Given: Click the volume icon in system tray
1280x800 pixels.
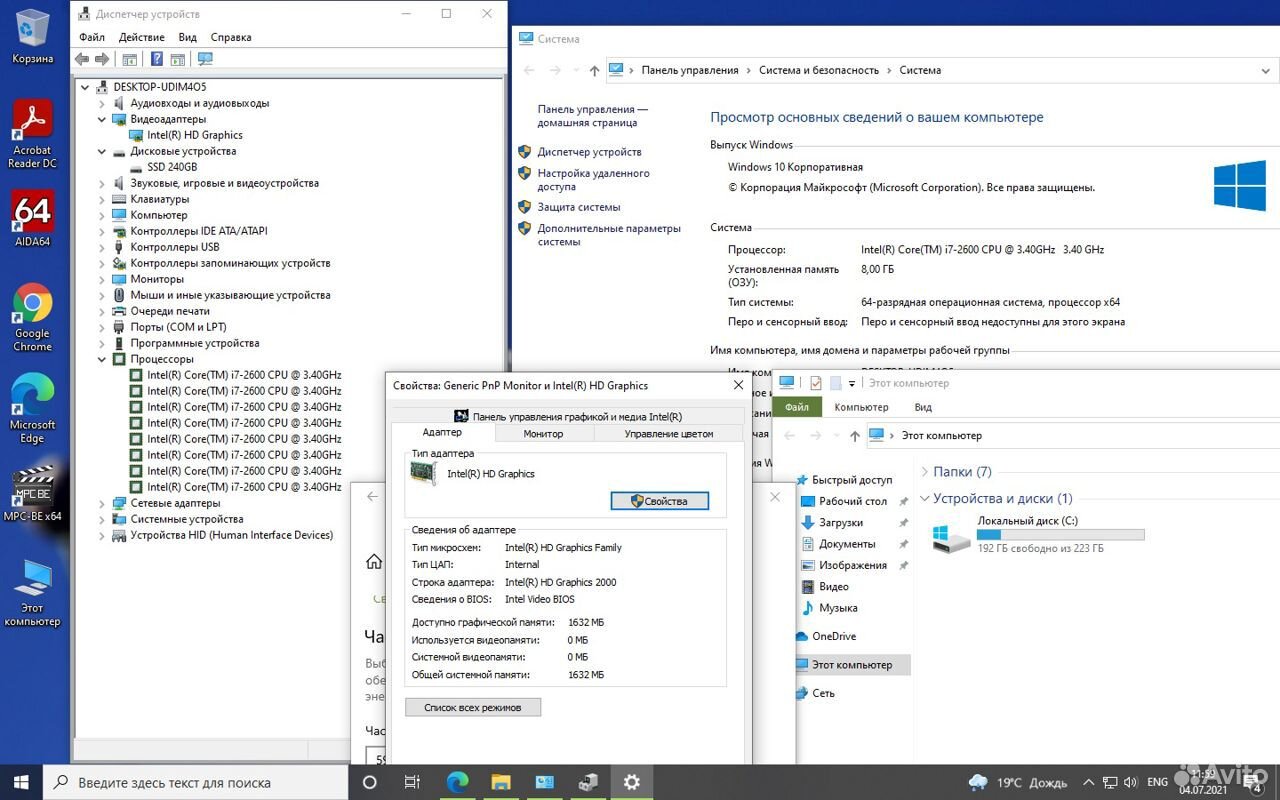Looking at the screenshot, I should coord(1131,782).
